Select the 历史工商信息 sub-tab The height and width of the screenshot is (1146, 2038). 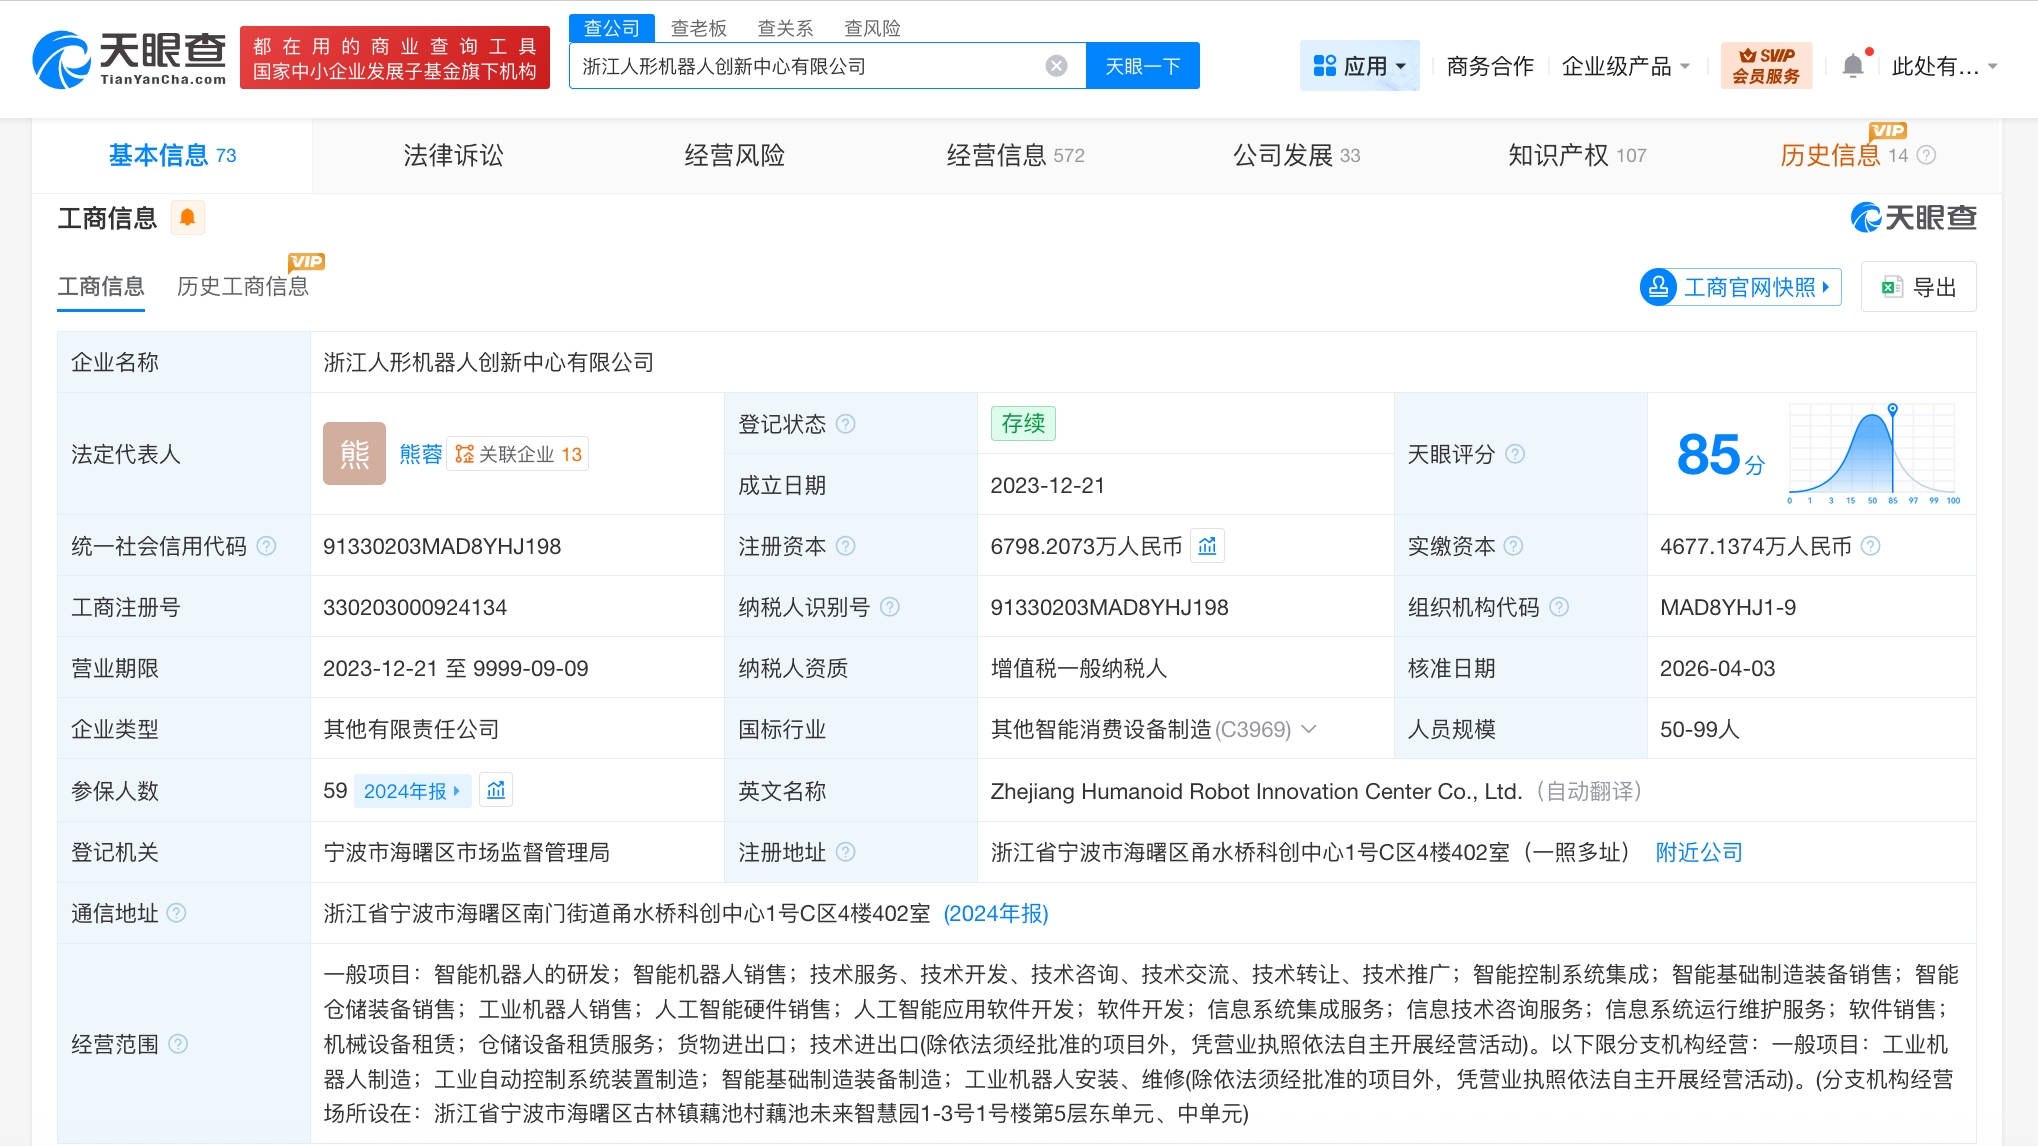point(243,287)
